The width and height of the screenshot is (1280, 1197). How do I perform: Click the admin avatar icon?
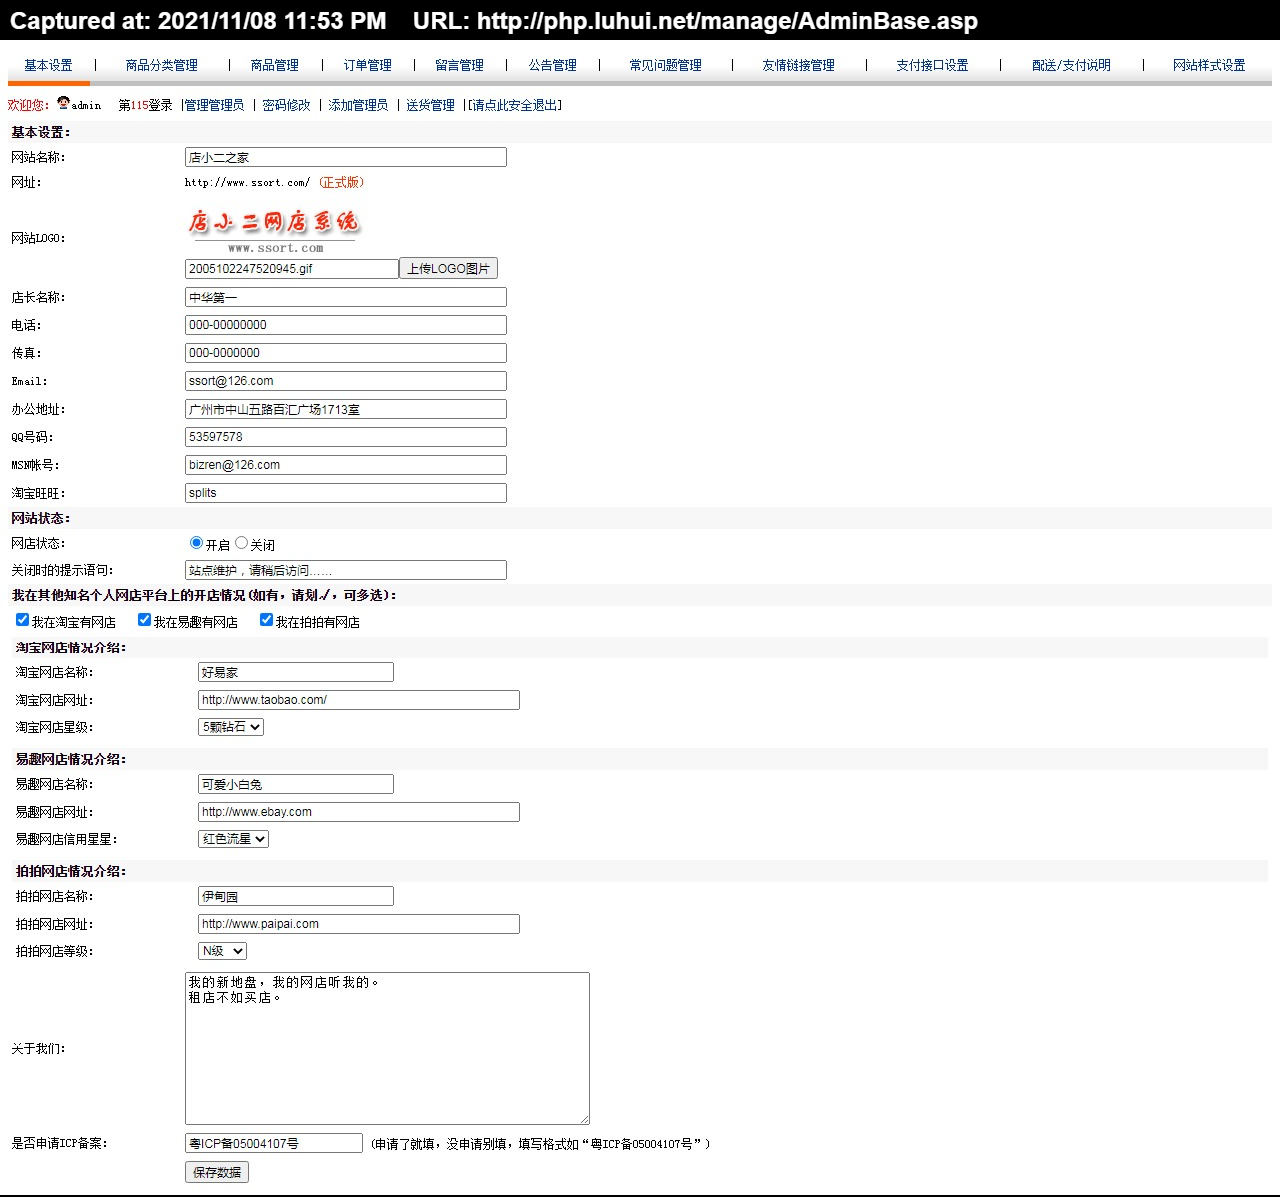[63, 103]
